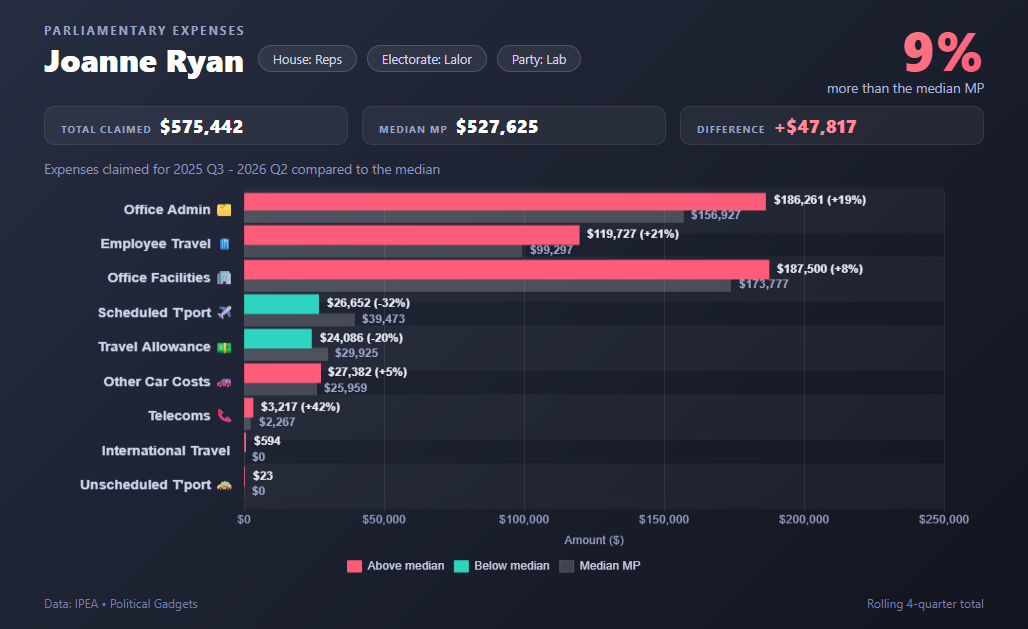Select the Party: Lab pill
1028x629 pixels.
pos(539,59)
